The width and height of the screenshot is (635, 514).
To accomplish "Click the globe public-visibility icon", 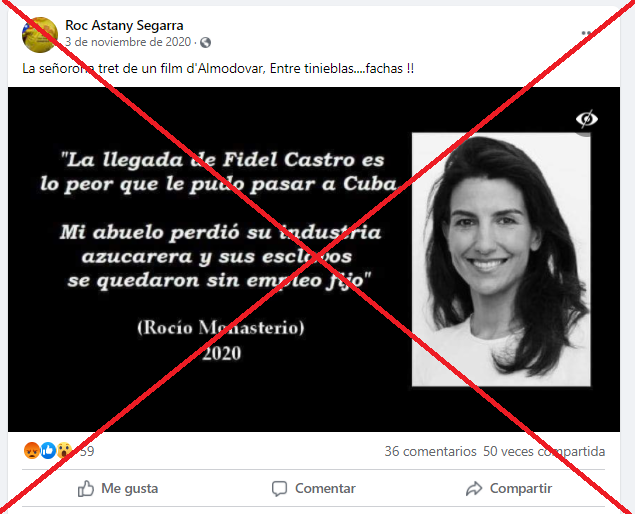I will 205,42.
